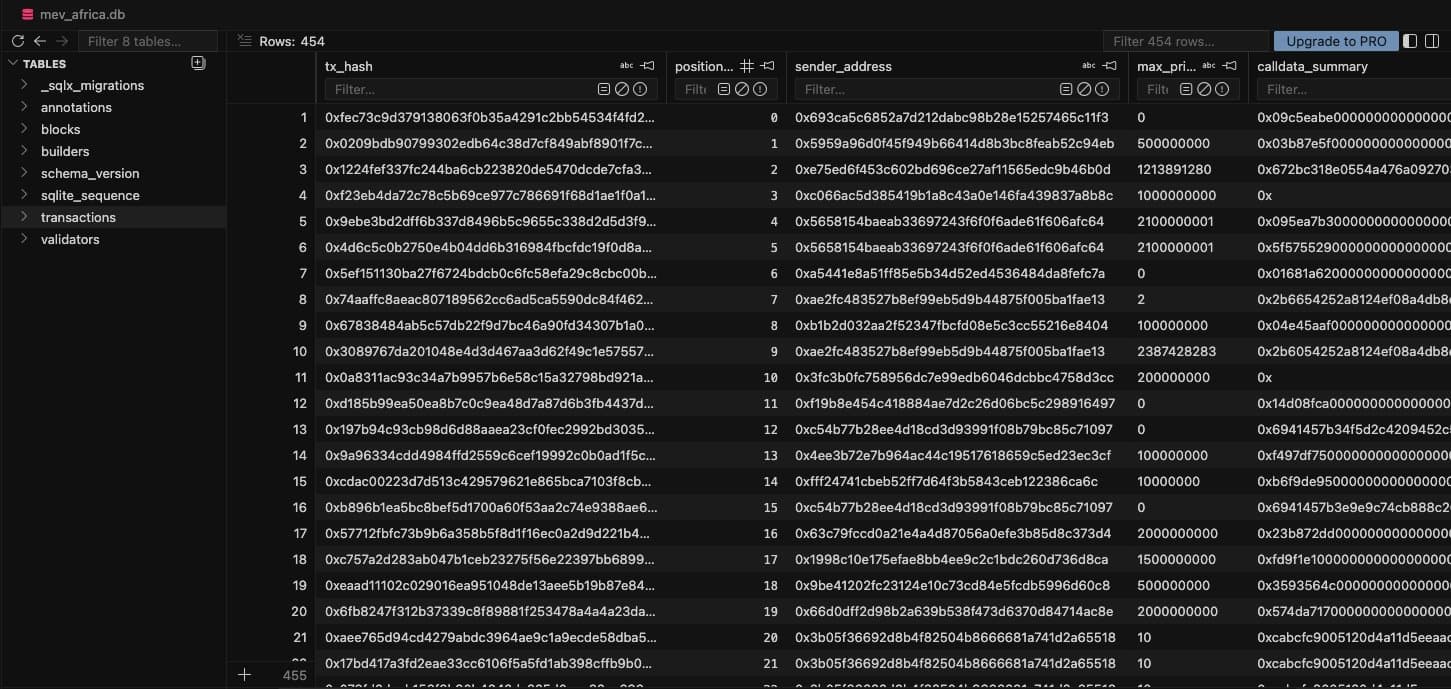
Task: Click the abc type icon on sender_address
Action: click(x=1089, y=66)
